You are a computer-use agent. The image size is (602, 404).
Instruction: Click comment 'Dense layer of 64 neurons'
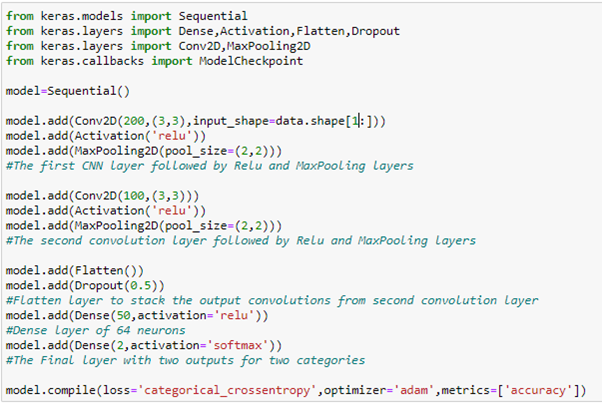point(96,331)
